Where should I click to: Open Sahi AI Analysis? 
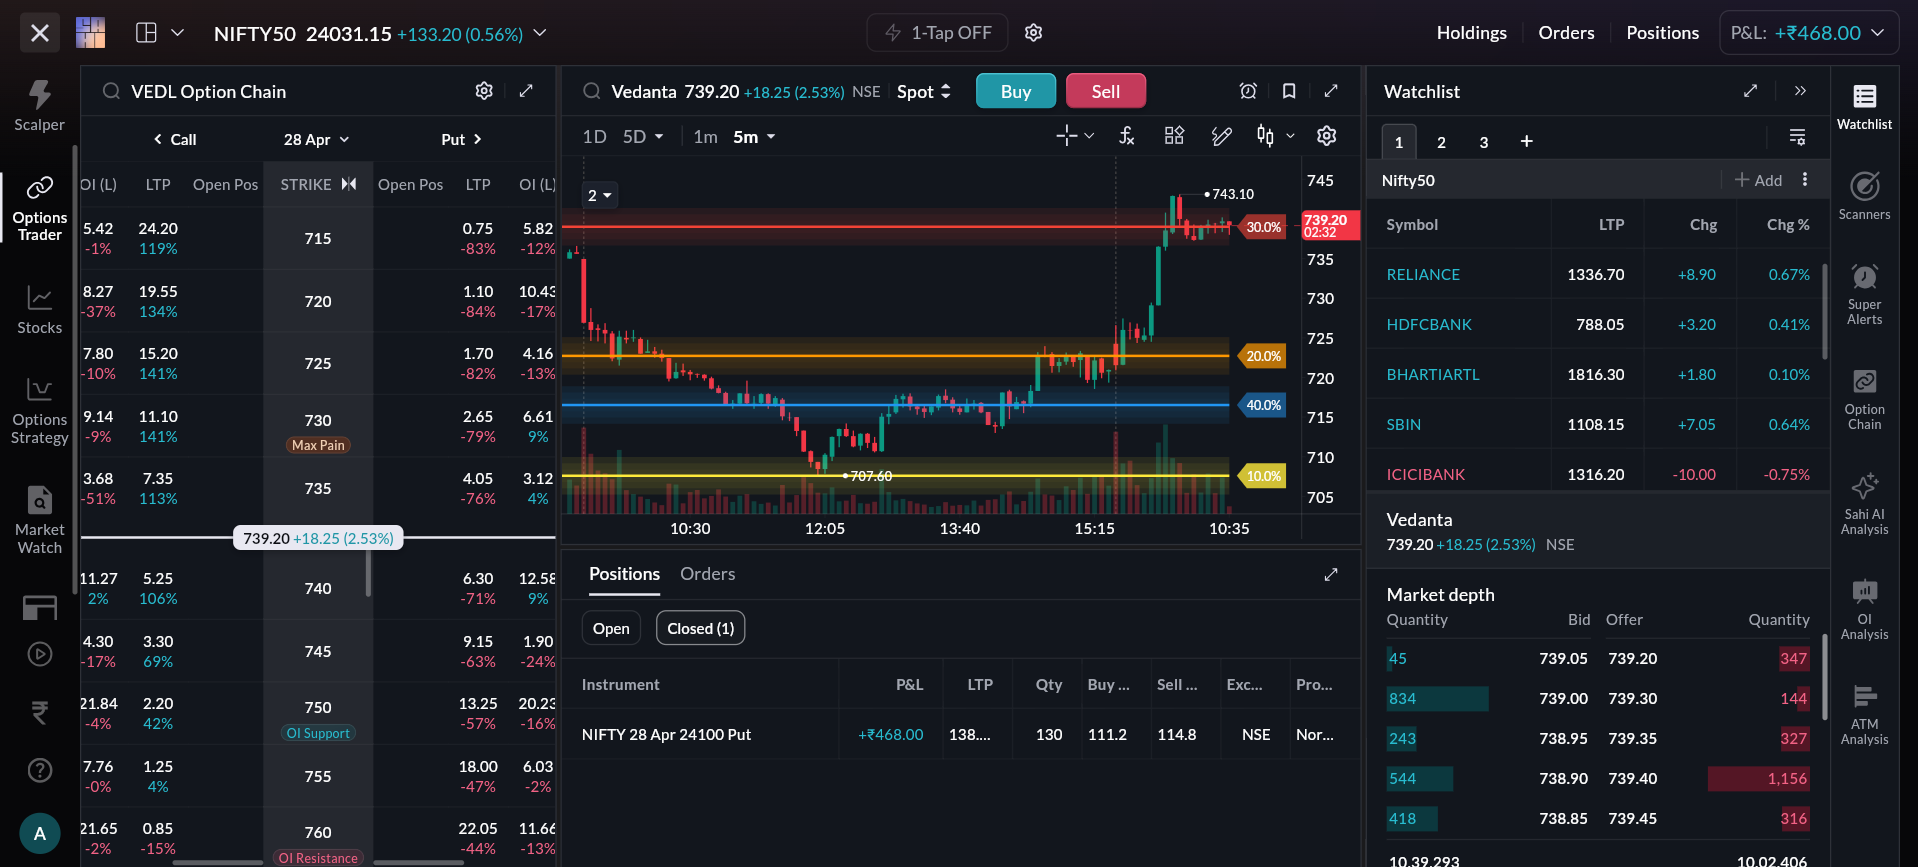coord(1864,504)
